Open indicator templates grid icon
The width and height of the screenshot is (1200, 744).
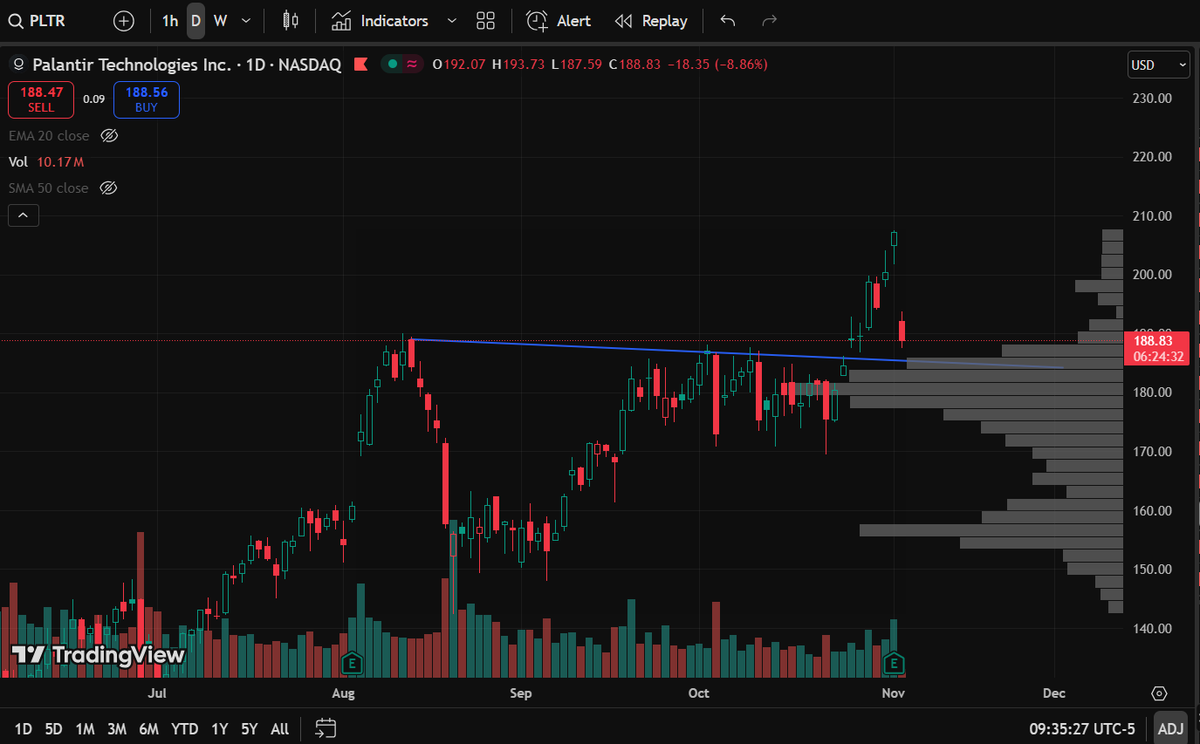pos(486,21)
